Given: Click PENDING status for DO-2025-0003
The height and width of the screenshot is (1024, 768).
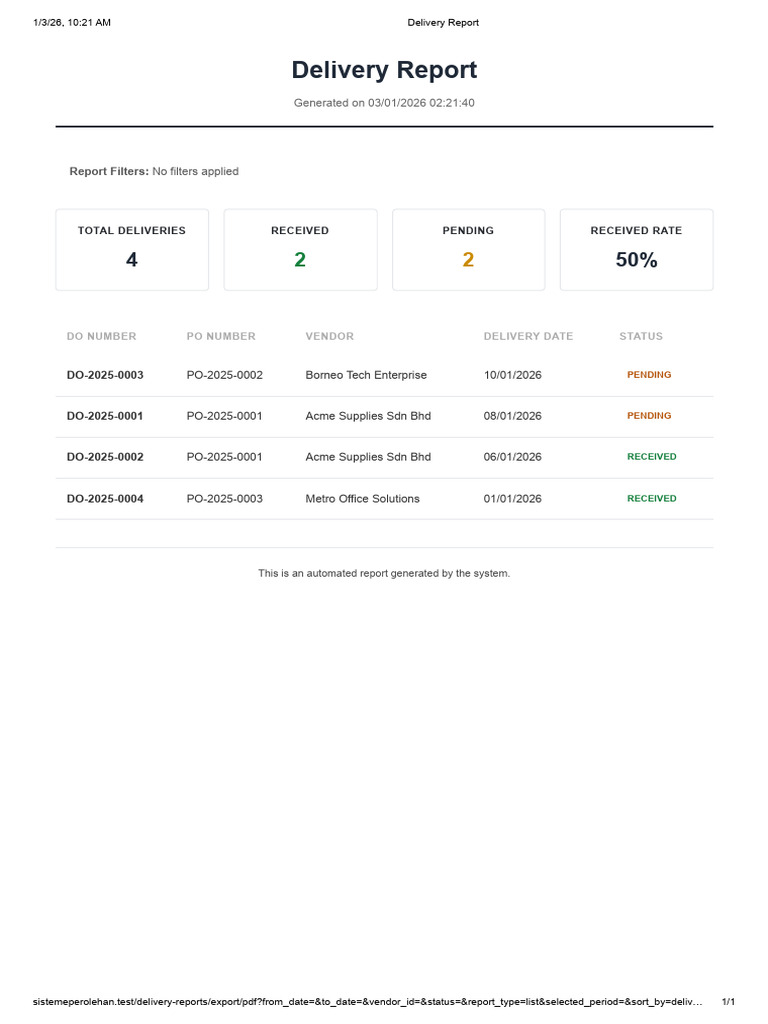Looking at the screenshot, I should point(649,375).
